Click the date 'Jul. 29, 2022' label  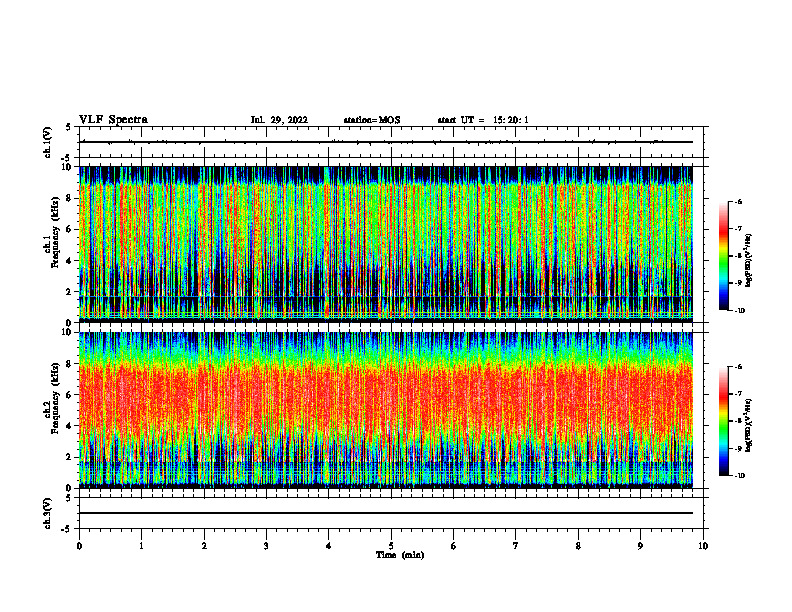279,120
